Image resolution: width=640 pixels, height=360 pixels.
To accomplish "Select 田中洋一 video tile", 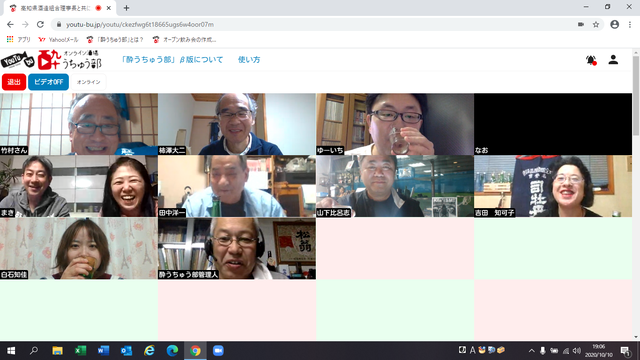I will [x=237, y=186].
